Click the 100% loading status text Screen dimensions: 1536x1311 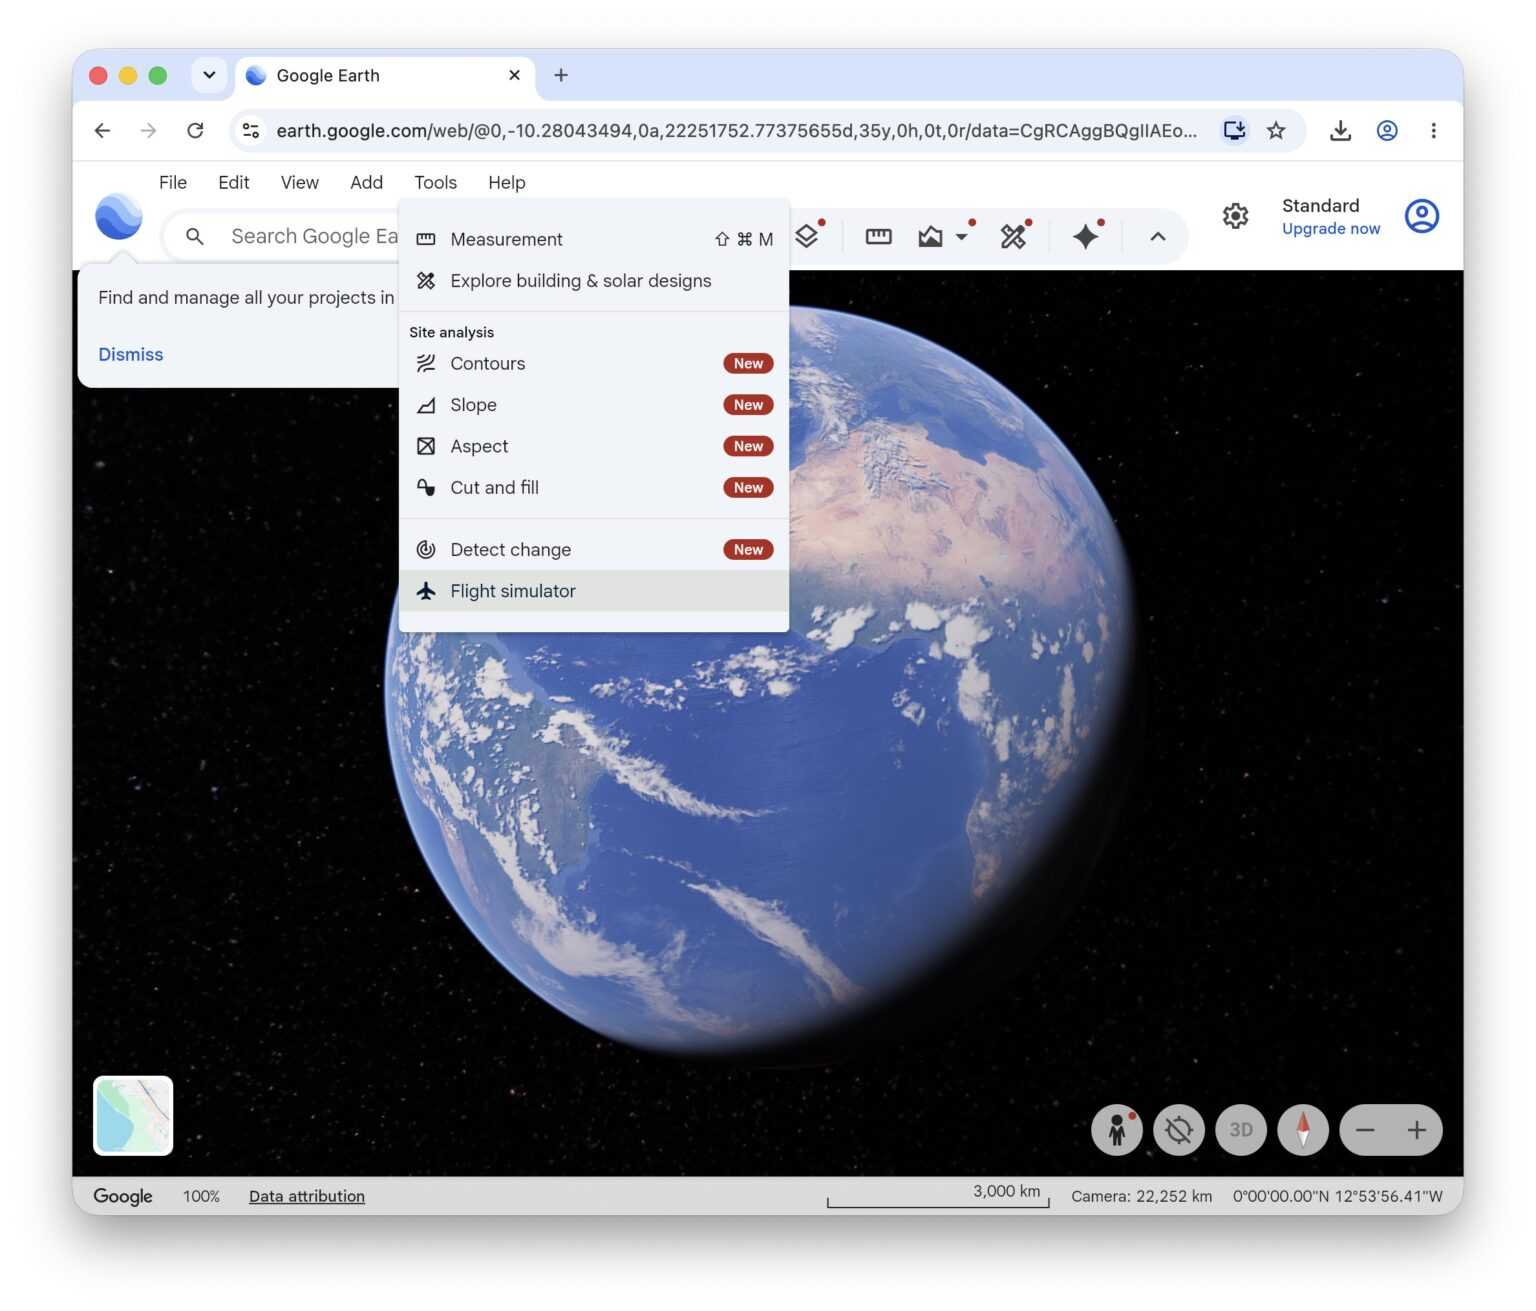(x=201, y=1196)
